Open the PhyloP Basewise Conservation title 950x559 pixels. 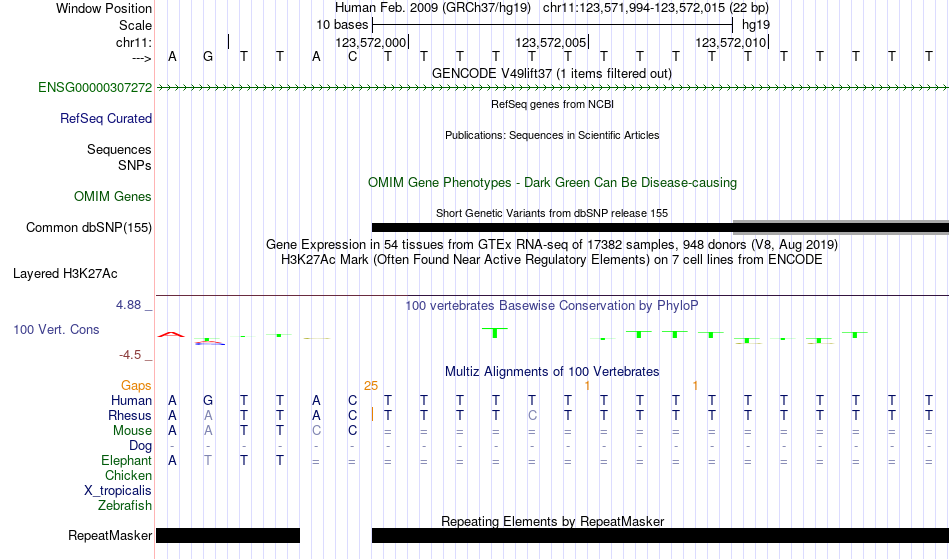[x=552, y=305]
